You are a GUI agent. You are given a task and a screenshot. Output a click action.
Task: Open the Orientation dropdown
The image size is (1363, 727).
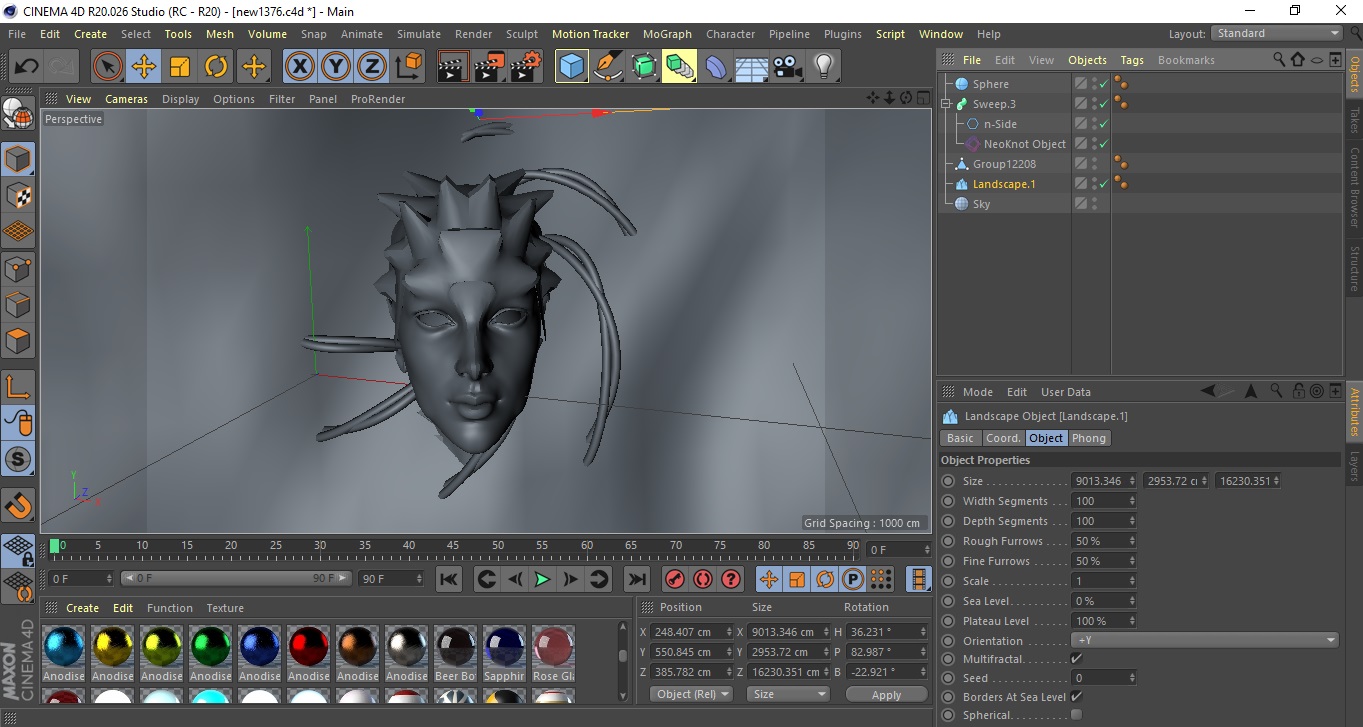(1205, 640)
